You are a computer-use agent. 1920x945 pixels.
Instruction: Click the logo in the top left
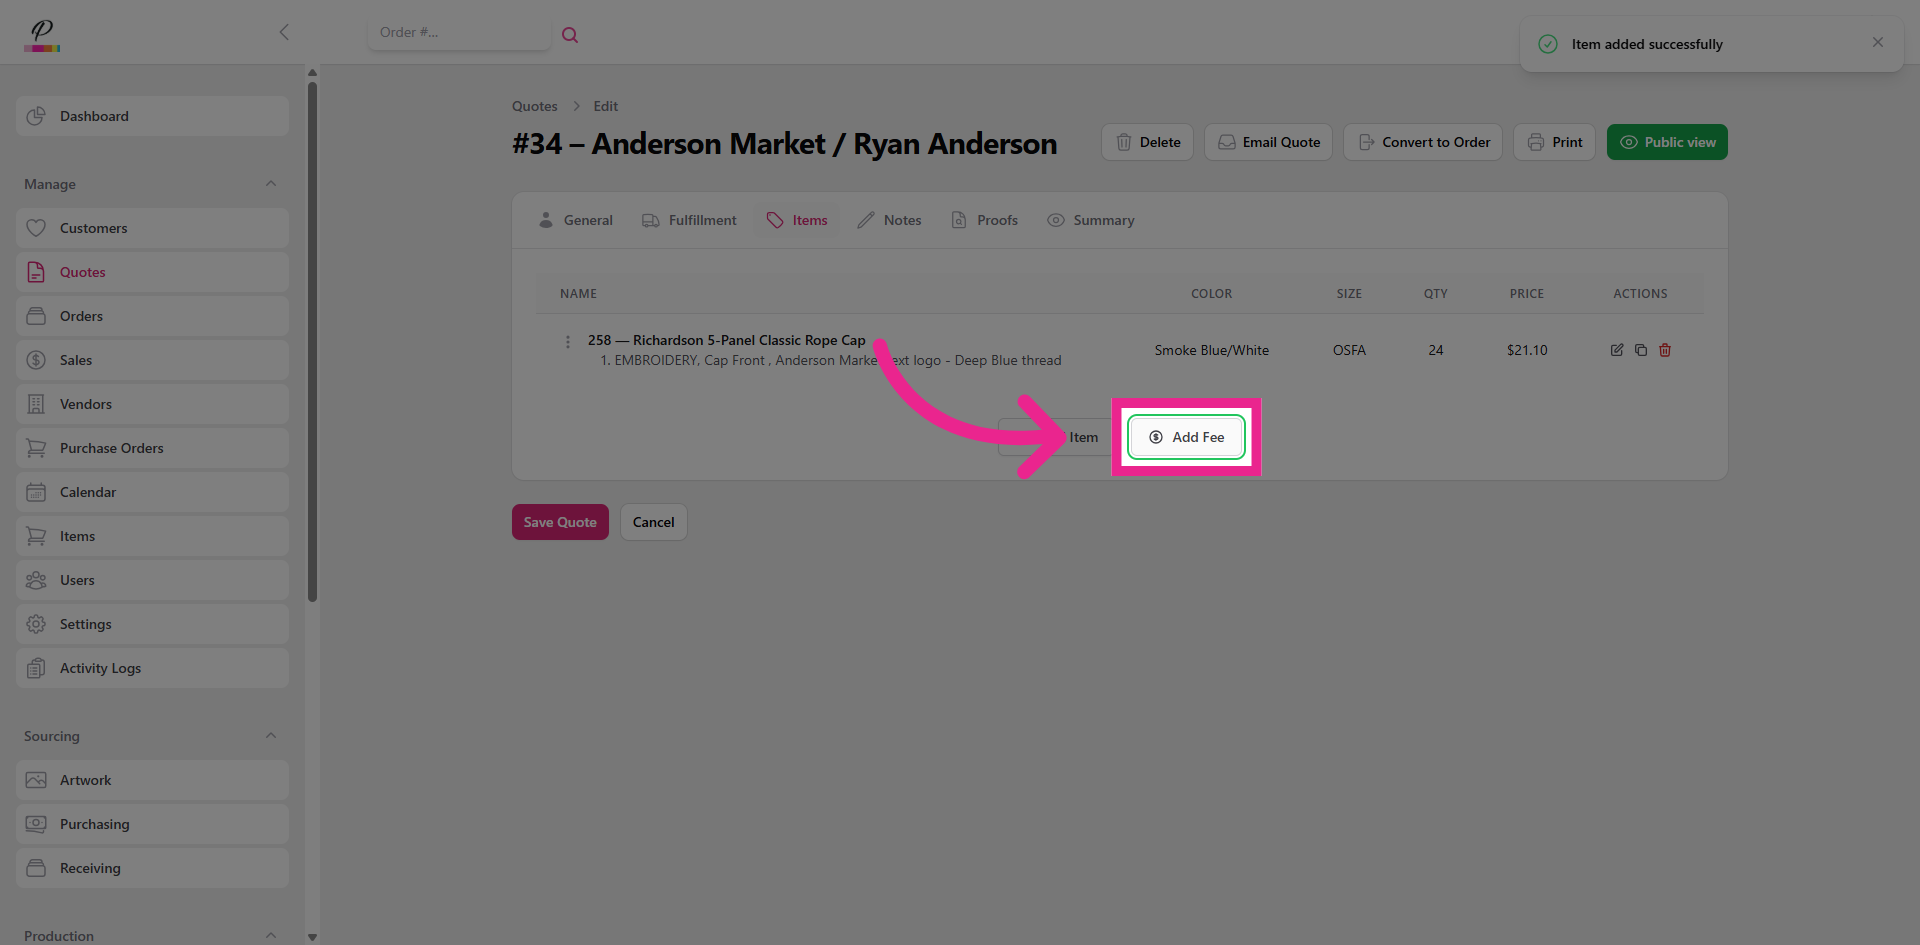(x=42, y=34)
